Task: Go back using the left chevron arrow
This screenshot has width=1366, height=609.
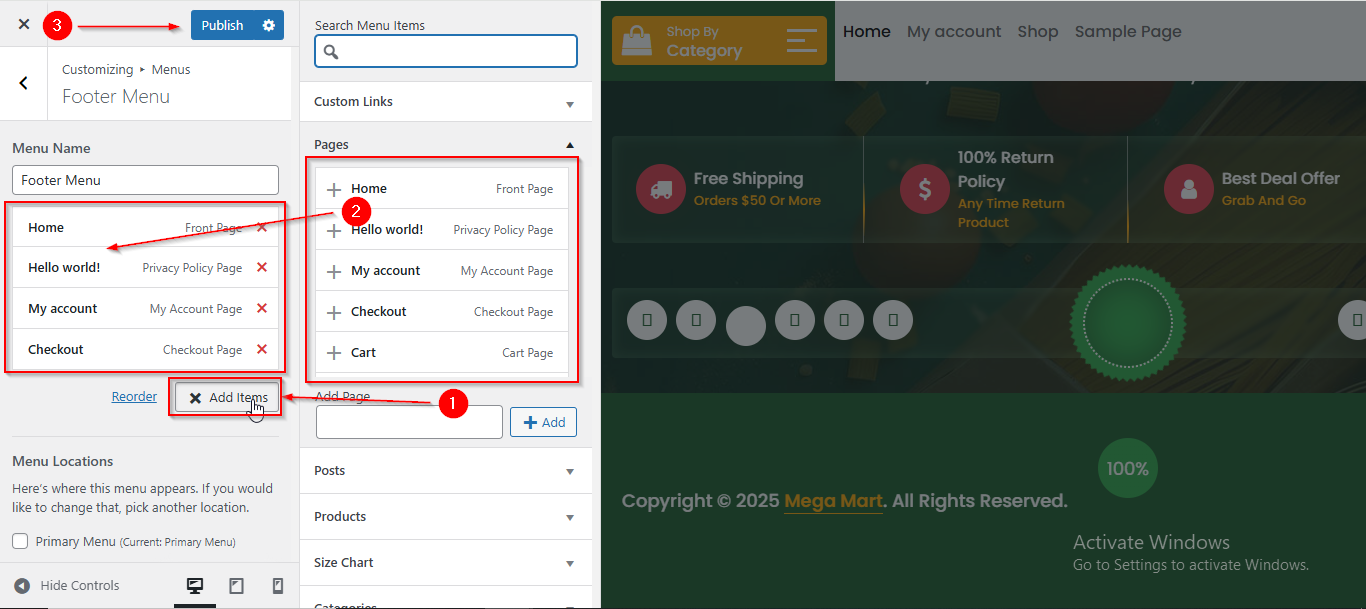Action: pyautogui.click(x=24, y=83)
